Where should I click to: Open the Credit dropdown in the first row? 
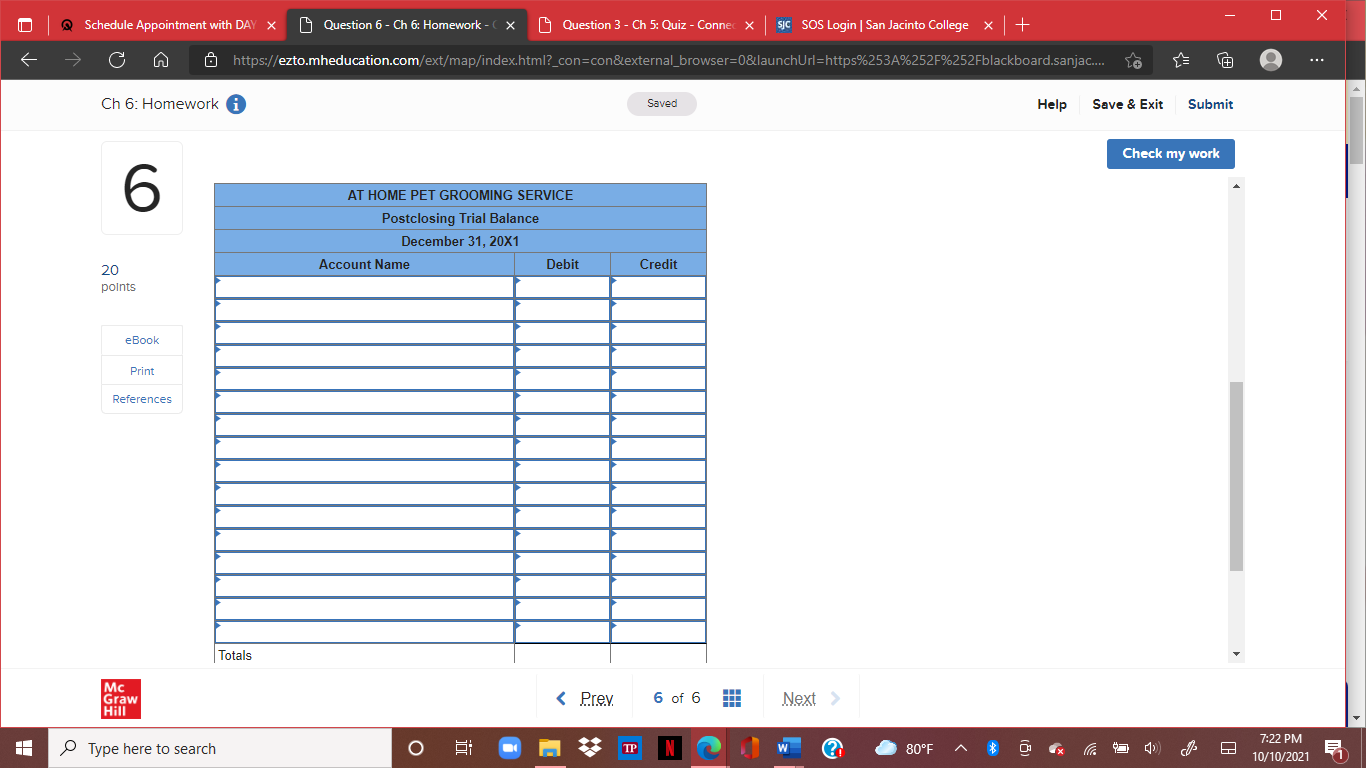click(614, 286)
